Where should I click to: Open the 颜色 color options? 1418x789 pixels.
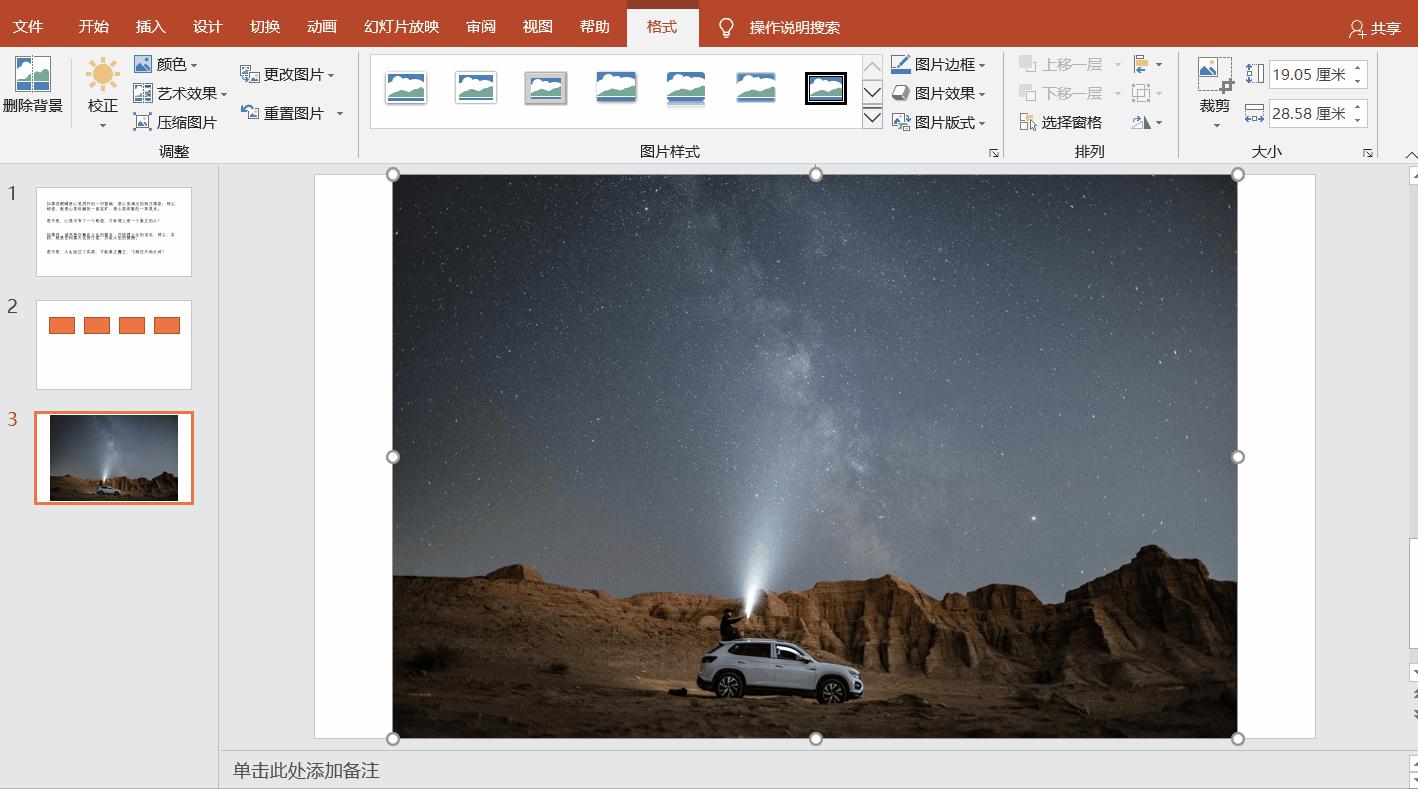(x=166, y=65)
